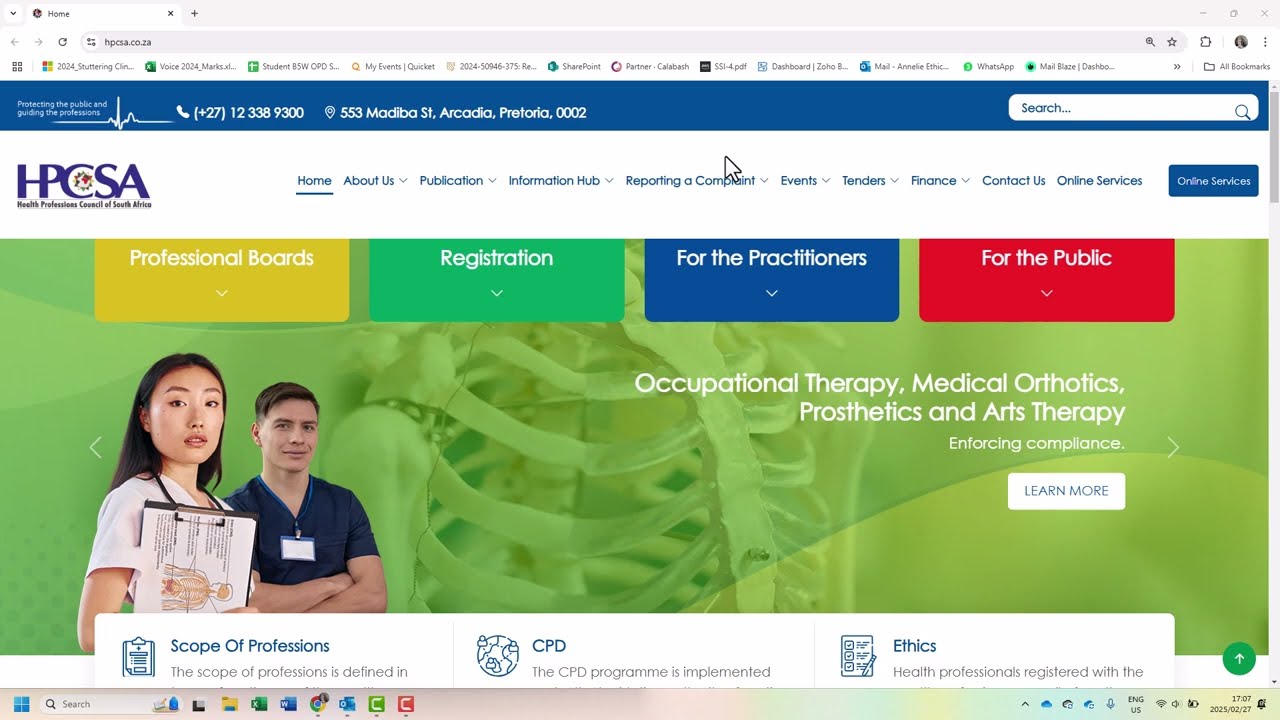1280x720 pixels.
Task: Open File Explorer from the taskbar
Action: pos(229,704)
